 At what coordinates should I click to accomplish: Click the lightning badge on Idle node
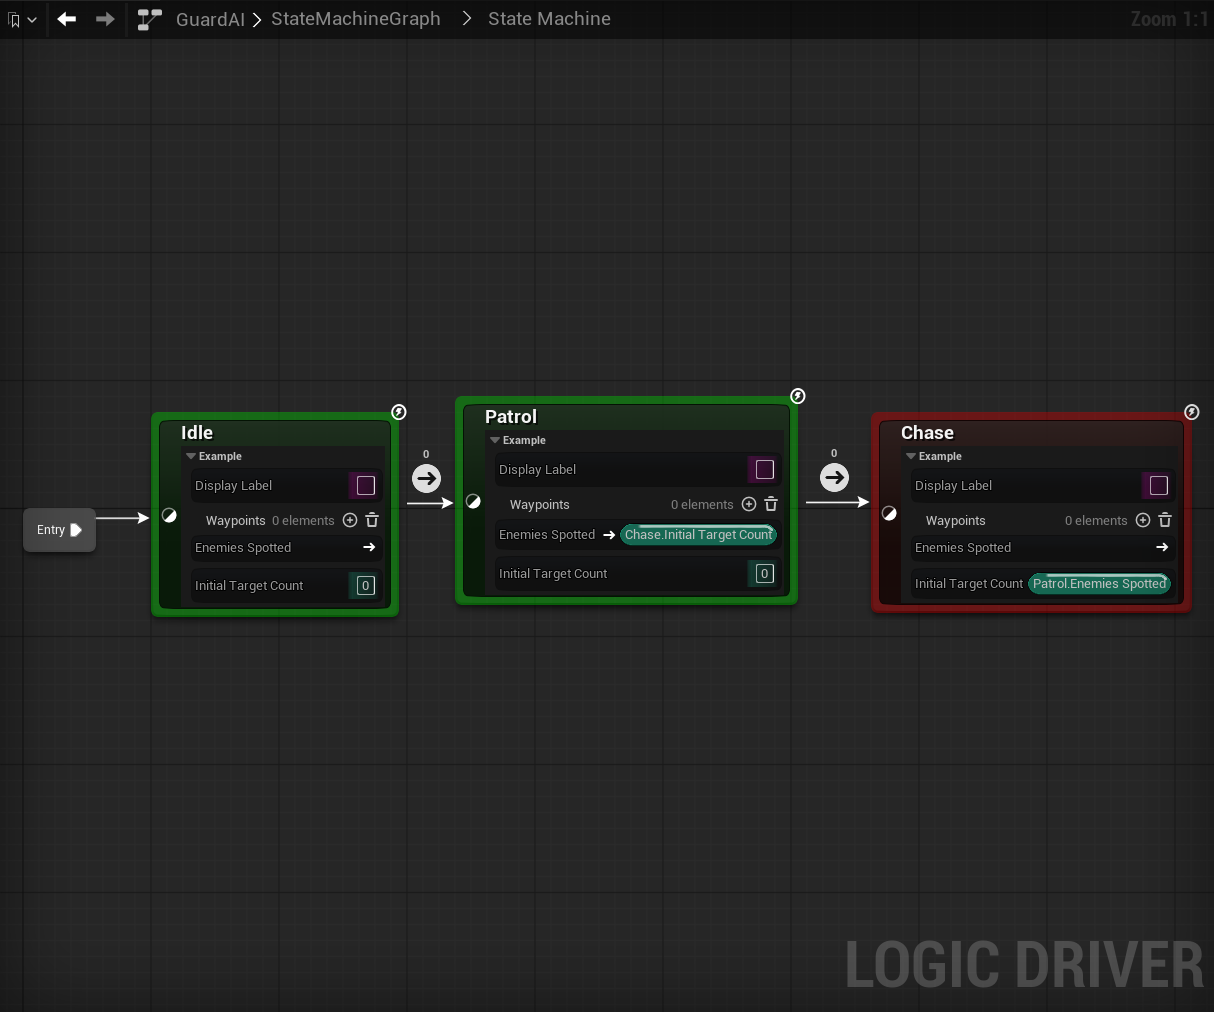coord(399,412)
